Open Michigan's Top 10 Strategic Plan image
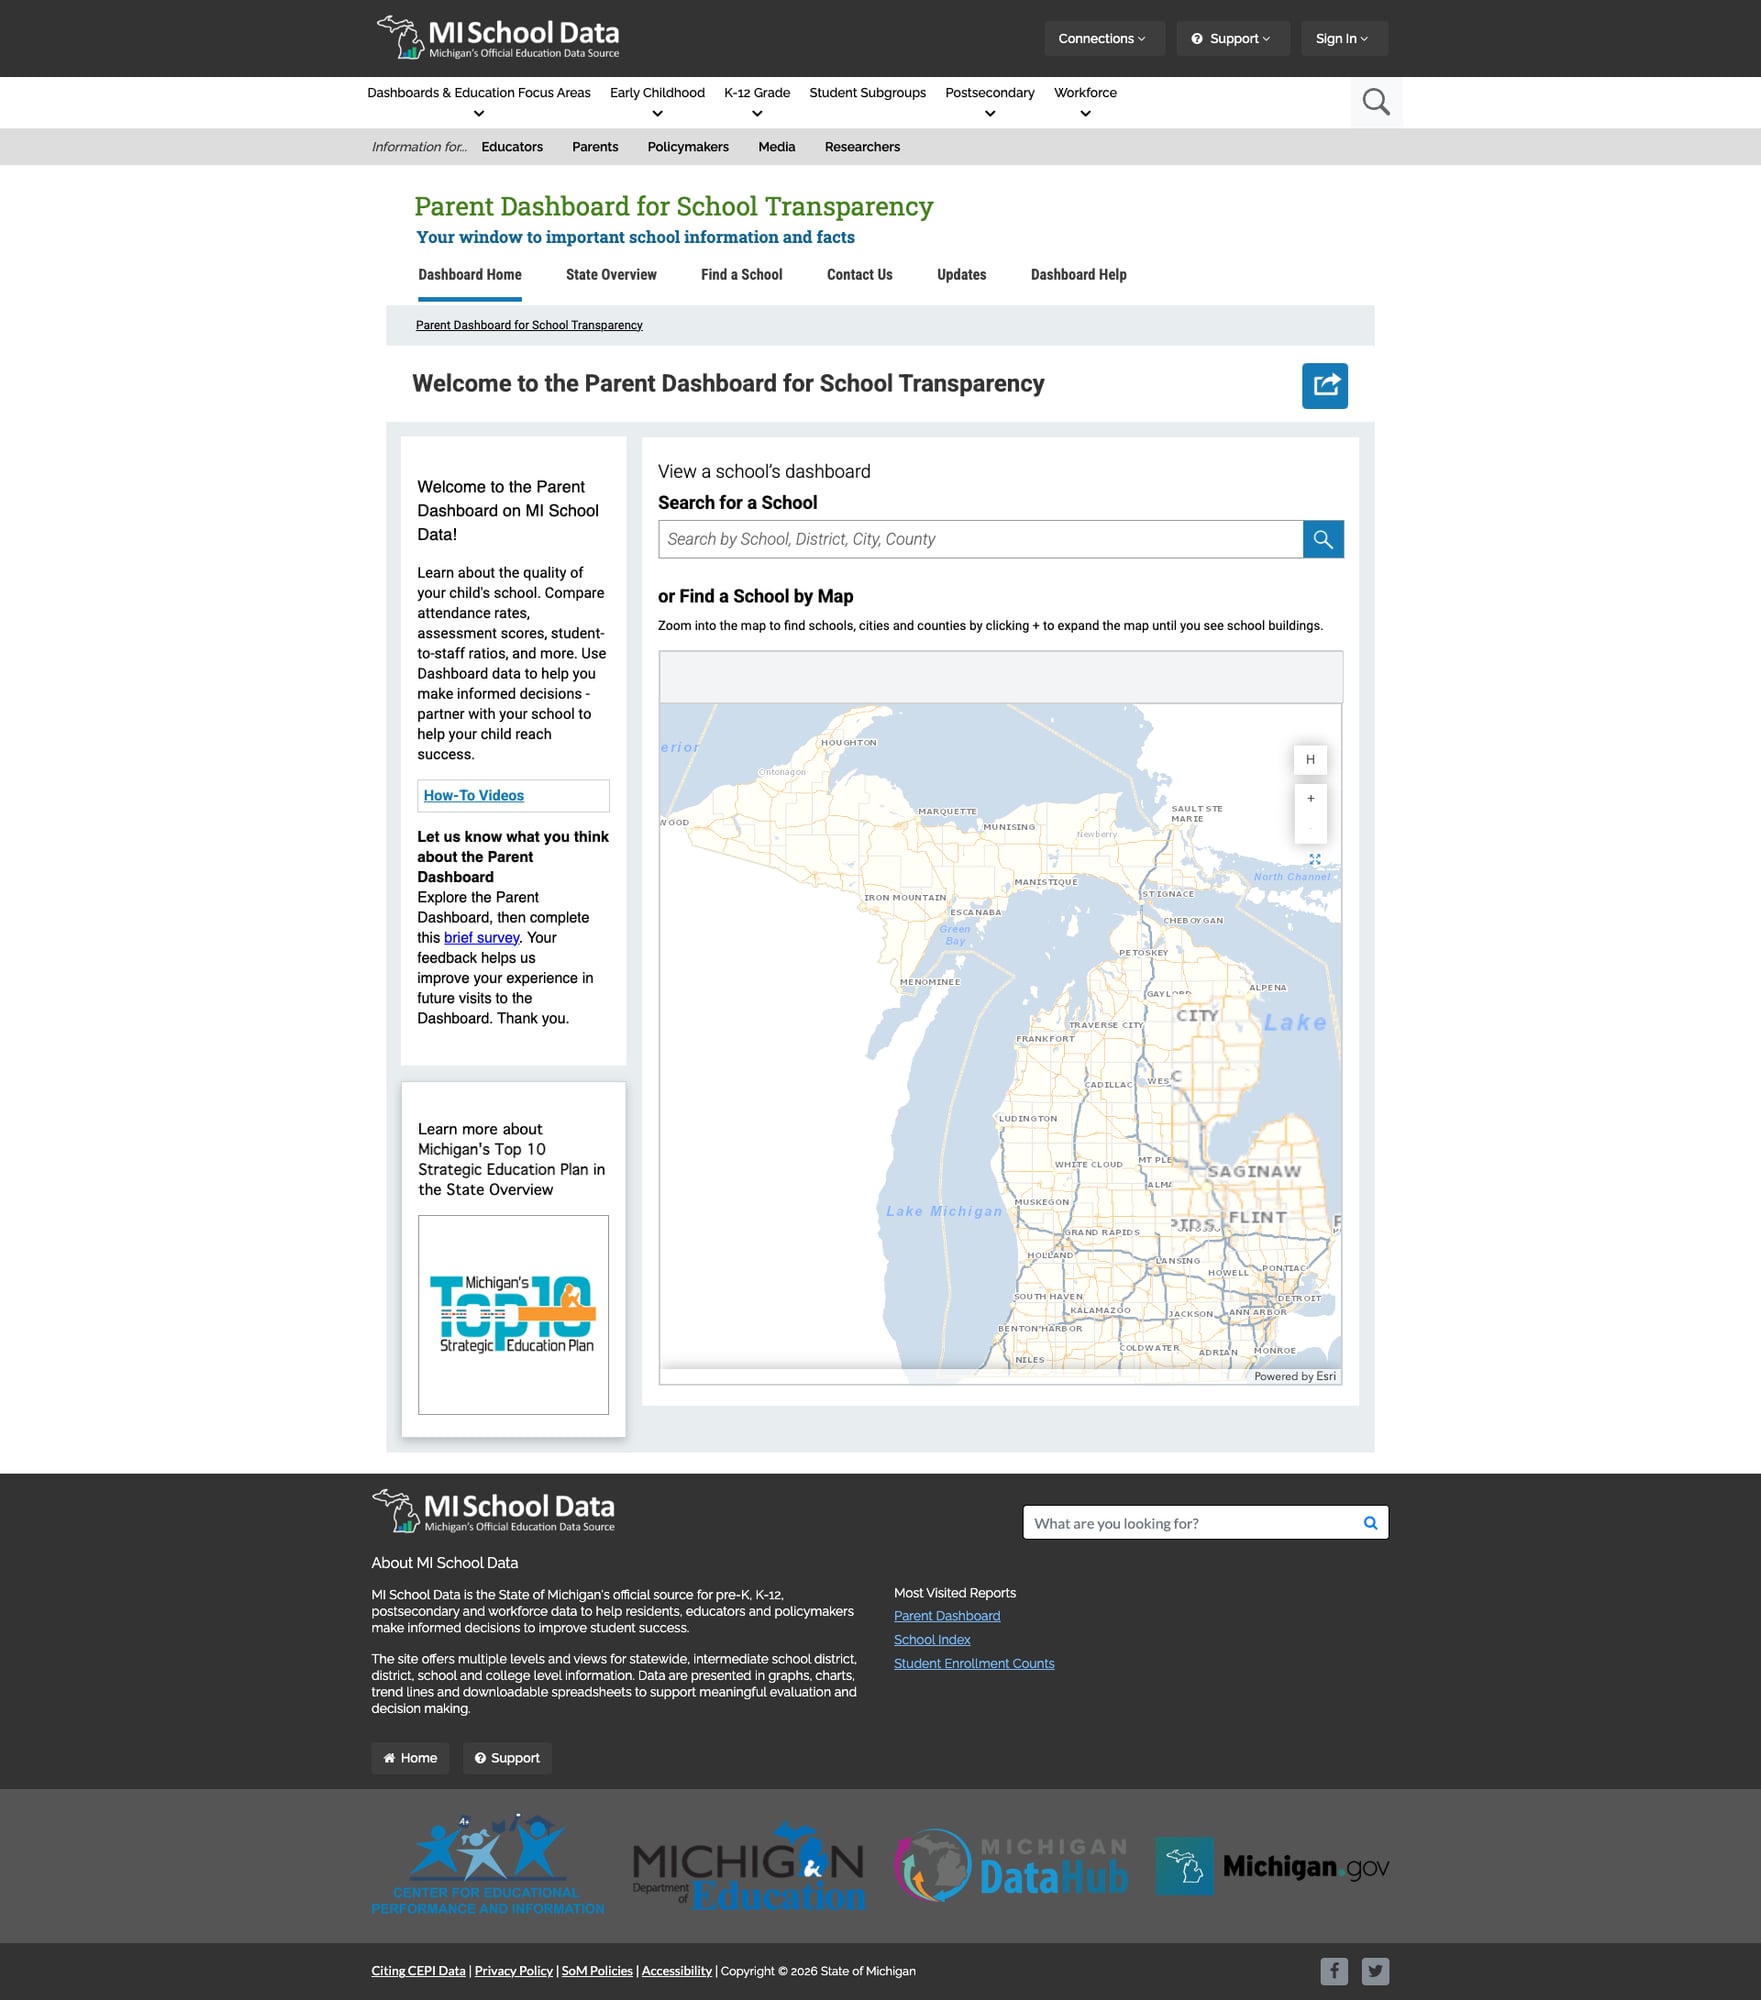The image size is (1761, 2000). click(x=513, y=1314)
